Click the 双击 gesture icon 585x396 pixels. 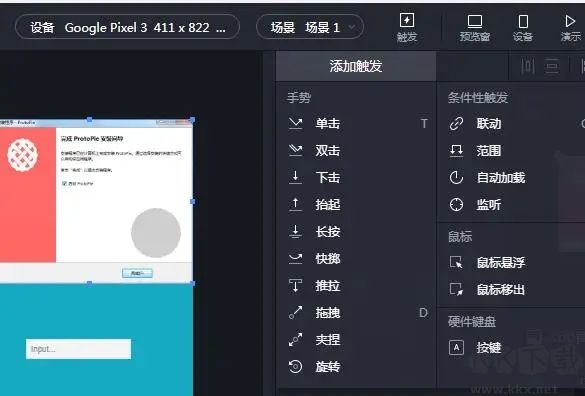(x=295, y=151)
